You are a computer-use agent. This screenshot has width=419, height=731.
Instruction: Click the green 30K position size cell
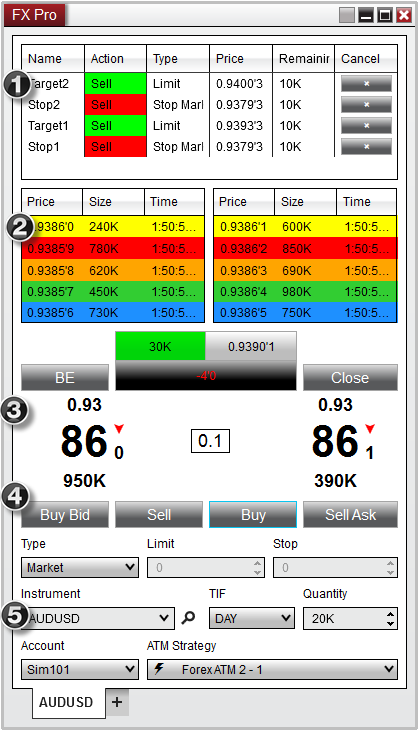coord(160,346)
